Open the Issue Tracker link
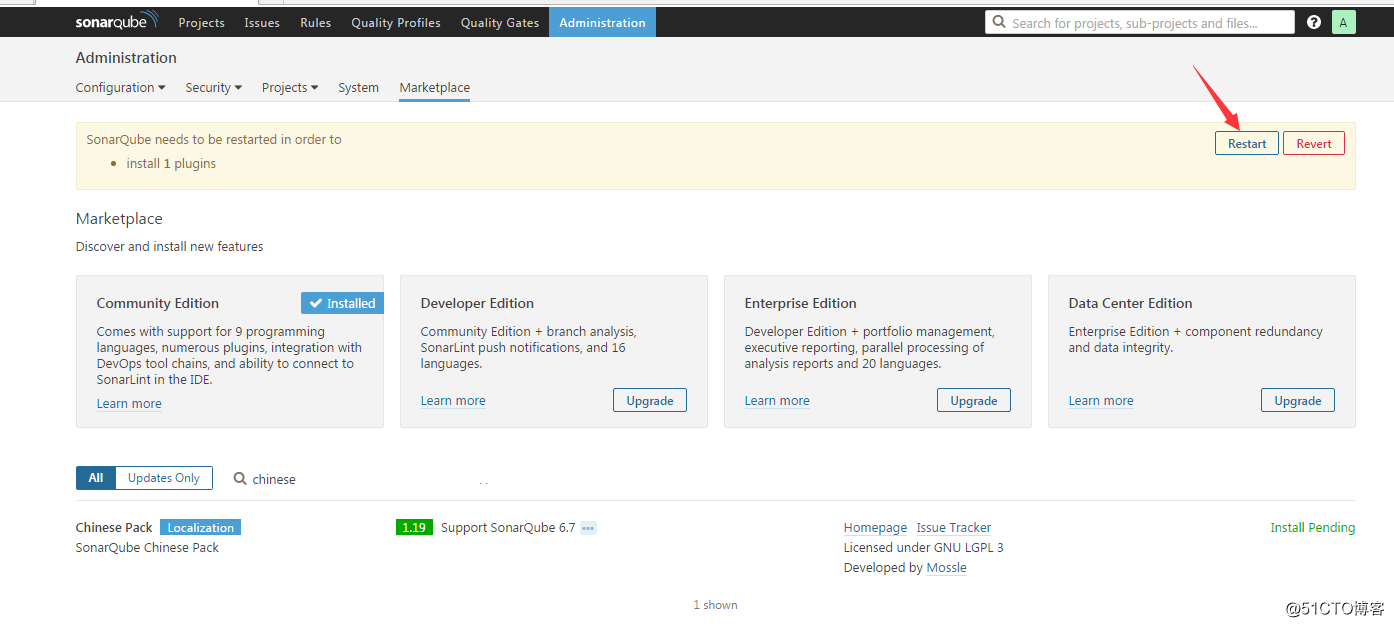Screen dimensions: 1394x627 tap(954, 528)
